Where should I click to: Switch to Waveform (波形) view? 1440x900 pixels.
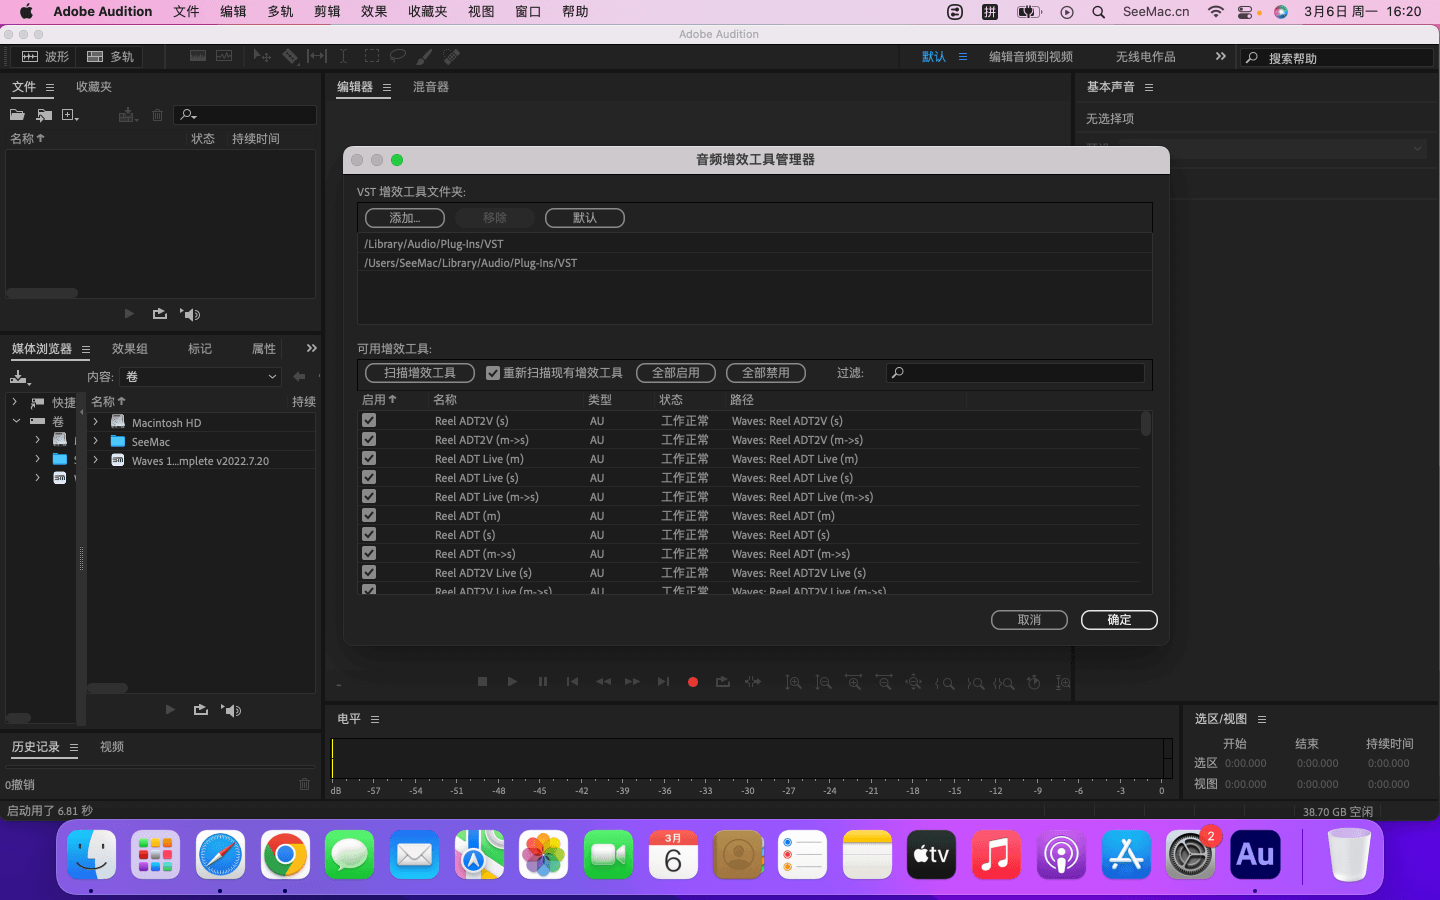coord(46,57)
